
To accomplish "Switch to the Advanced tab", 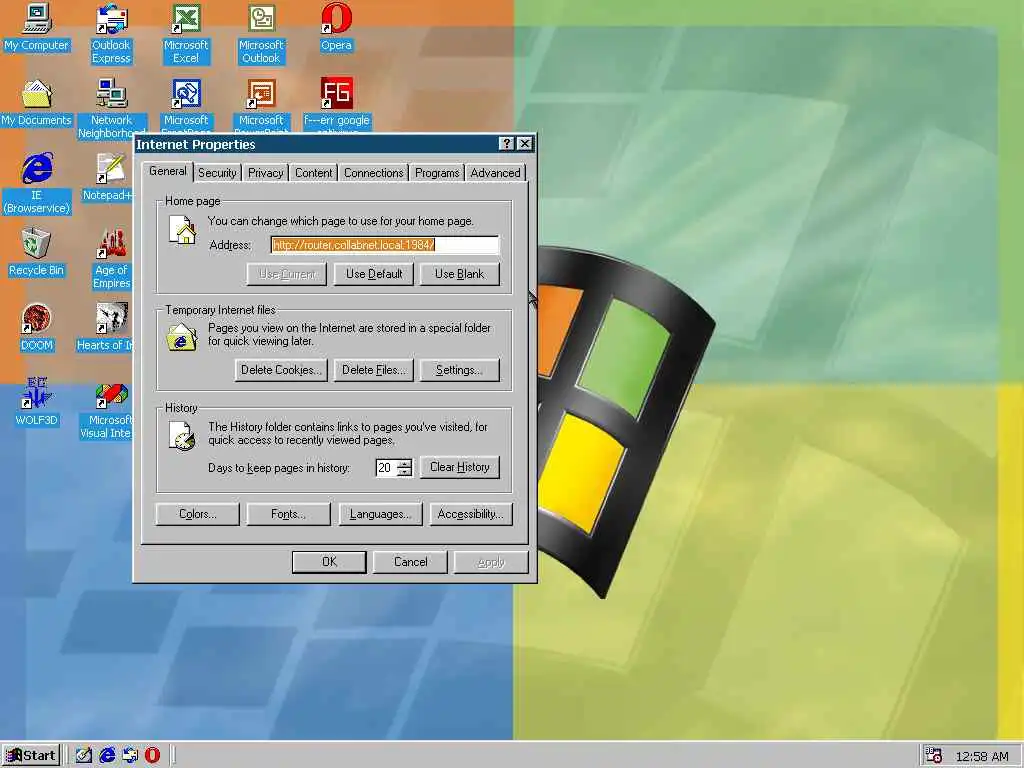I will pyautogui.click(x=495, y=173).
